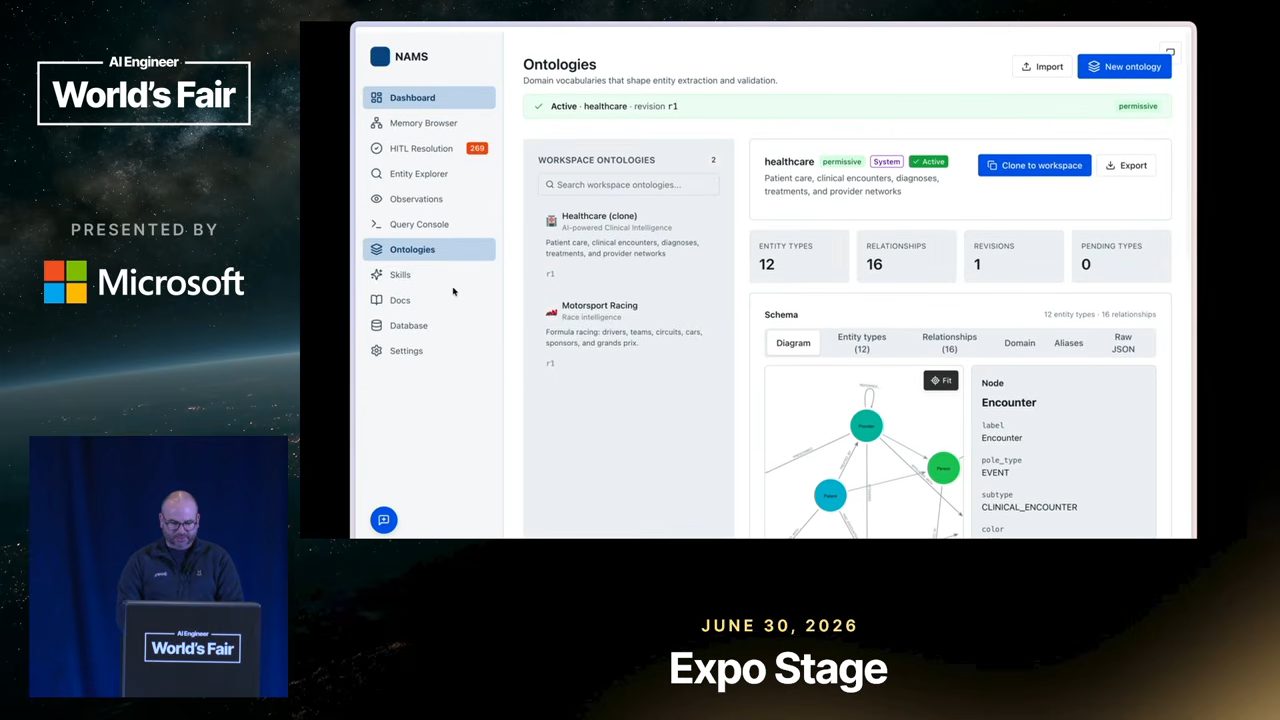This screenshot has width=1280, height=720.
Task: Click Clone to workspace
Action: coord(1034,165)
